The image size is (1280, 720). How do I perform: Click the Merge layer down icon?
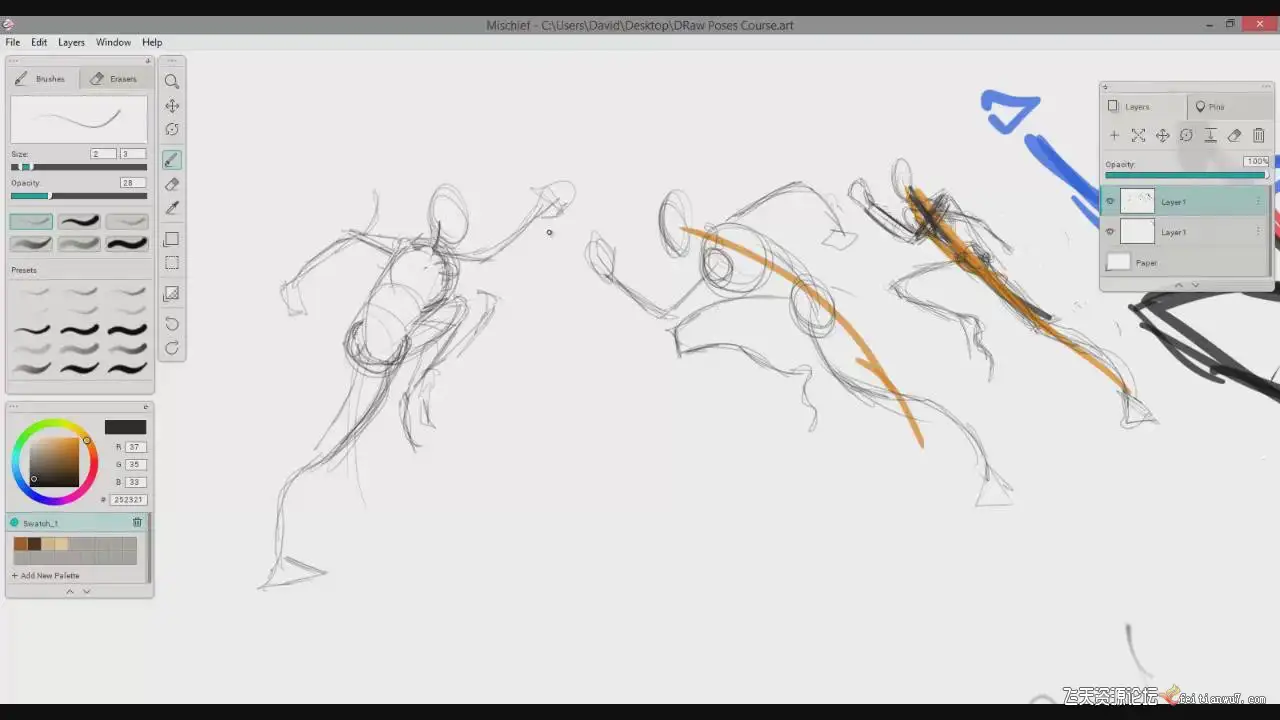pos(1210,135)
